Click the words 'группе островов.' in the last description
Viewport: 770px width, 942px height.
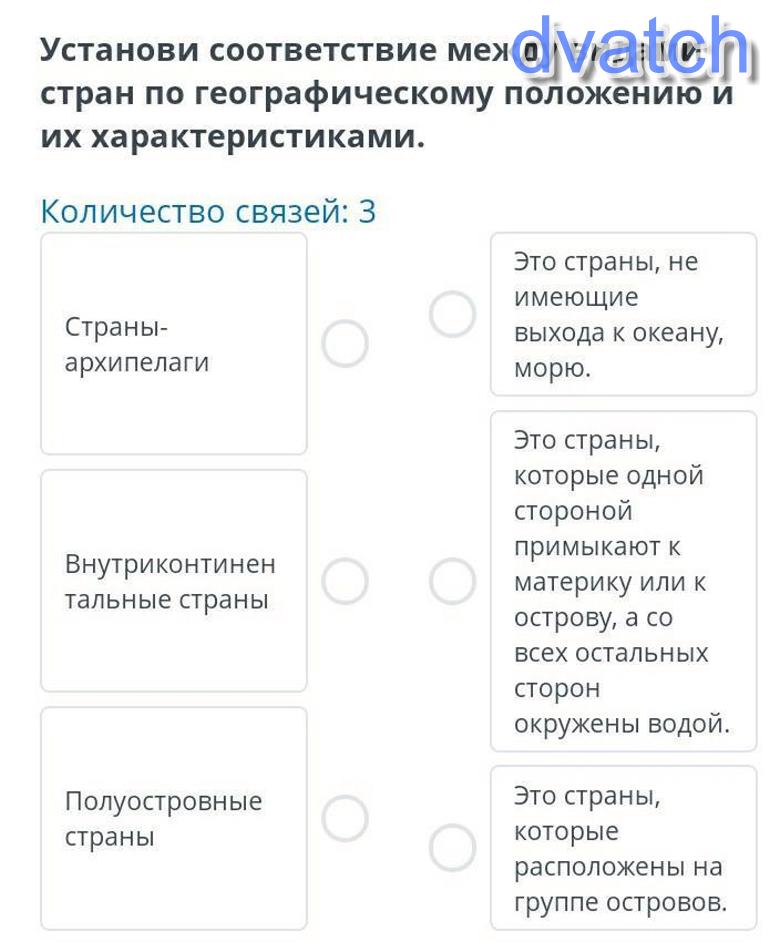pyautogui.click(x=620, y=902)
